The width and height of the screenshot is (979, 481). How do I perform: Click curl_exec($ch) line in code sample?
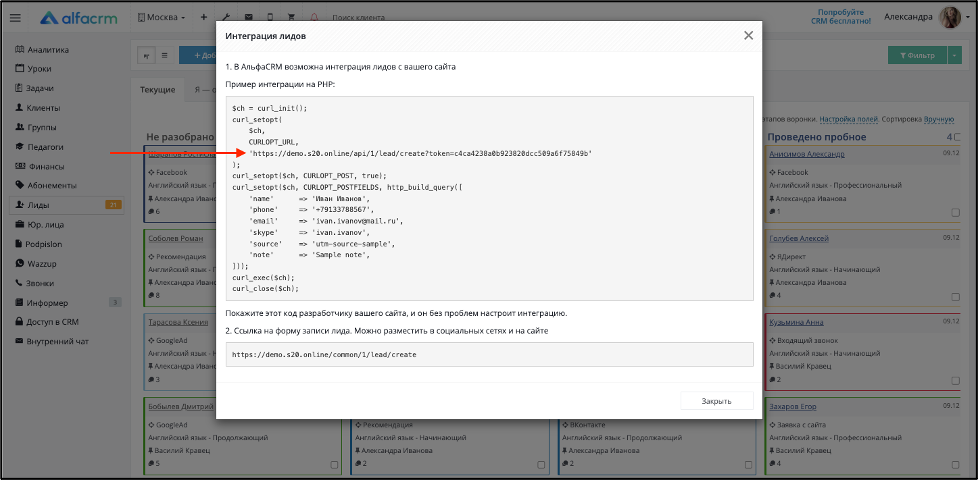point(263,277)
